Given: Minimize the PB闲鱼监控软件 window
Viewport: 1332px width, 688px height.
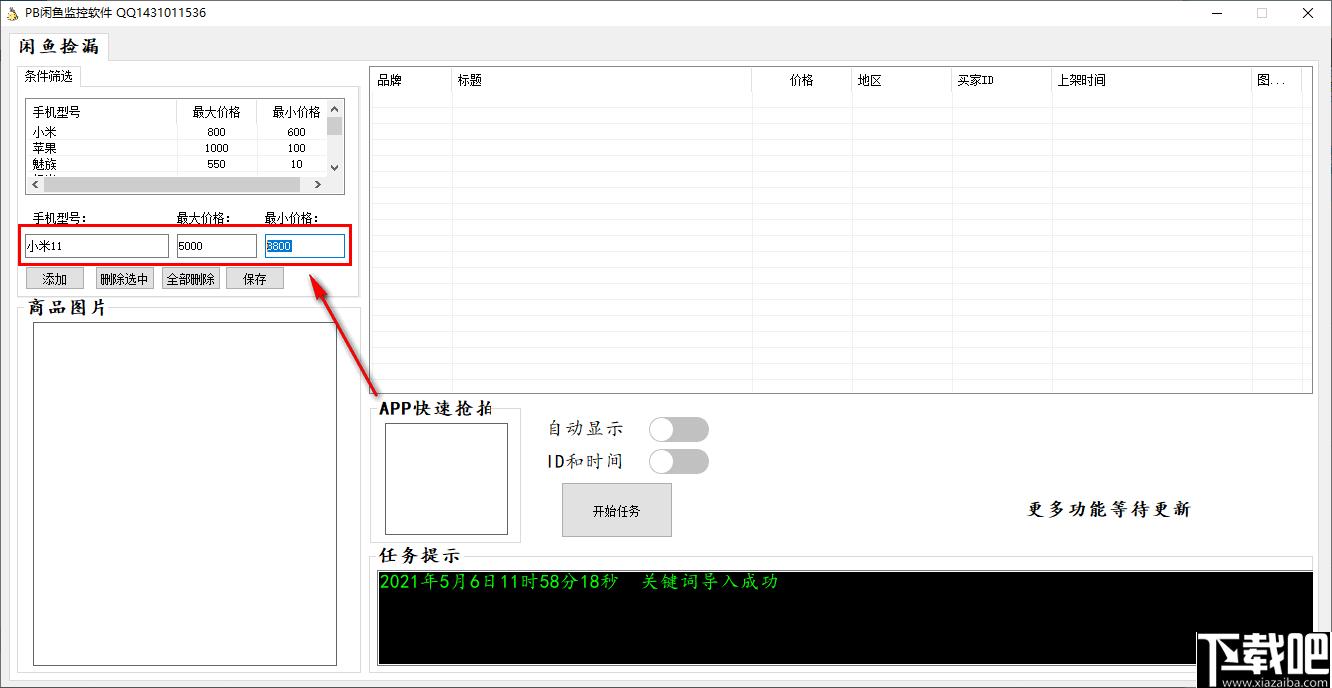Looking at the screenshot, I should click(1217, 13).
